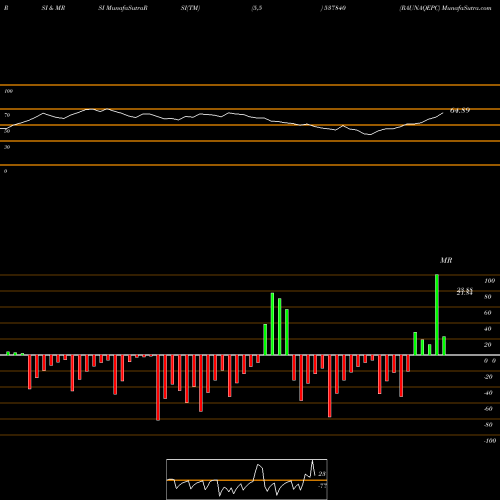500x500 pixels.
Task: Click the MR axis label 40
Action: tap(488, 329)
